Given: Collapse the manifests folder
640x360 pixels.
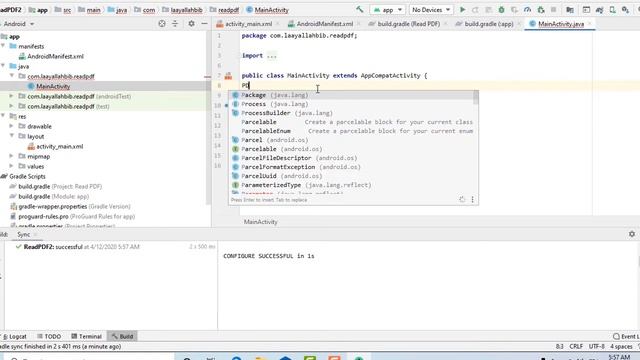Looking at the screenshot, I should tap(3, 46).
